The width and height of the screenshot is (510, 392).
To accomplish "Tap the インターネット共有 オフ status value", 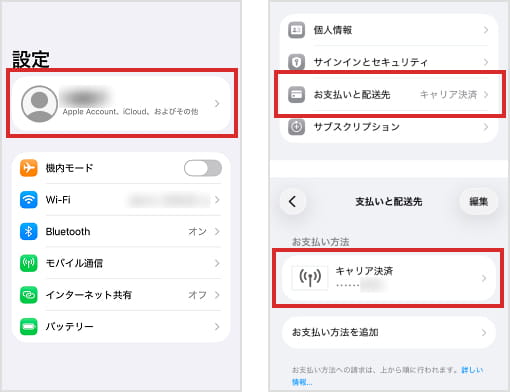I will (x=197, y=295).
